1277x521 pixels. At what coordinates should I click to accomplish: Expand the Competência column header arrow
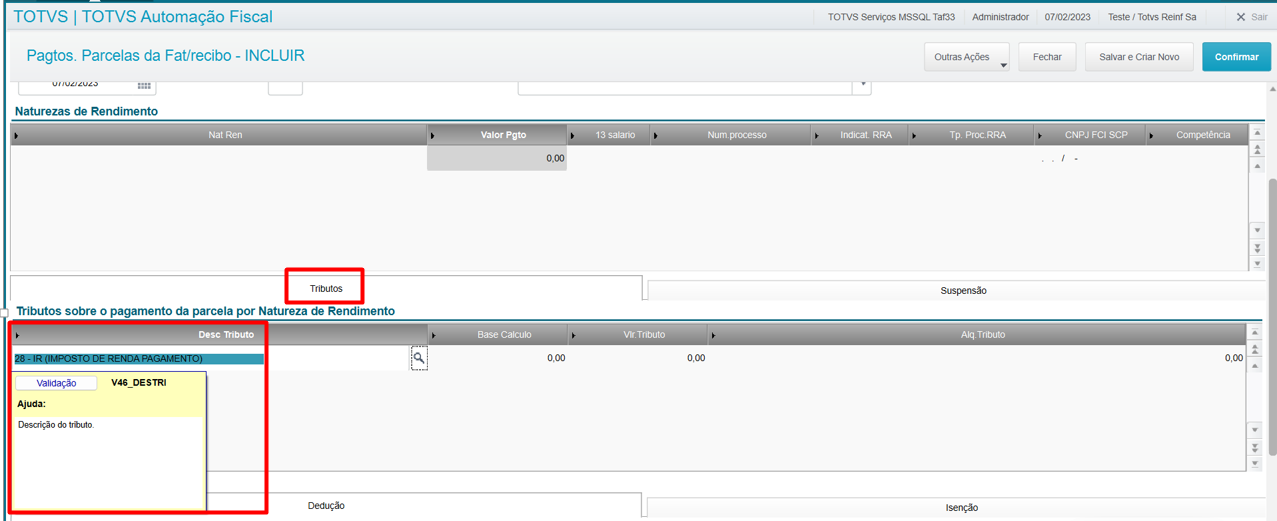tap(1152, 135)
